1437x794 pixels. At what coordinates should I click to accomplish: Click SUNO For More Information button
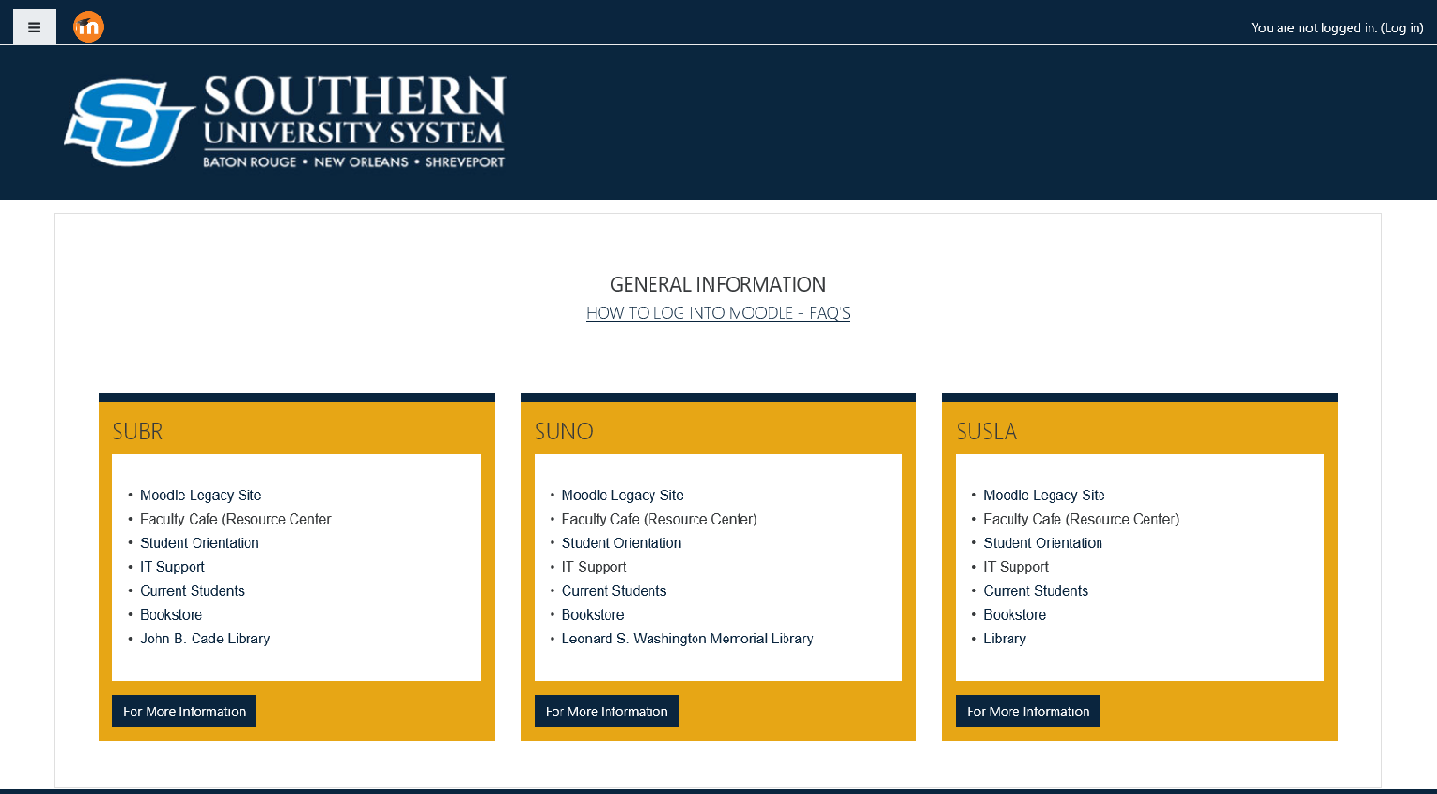click(607, 711)
